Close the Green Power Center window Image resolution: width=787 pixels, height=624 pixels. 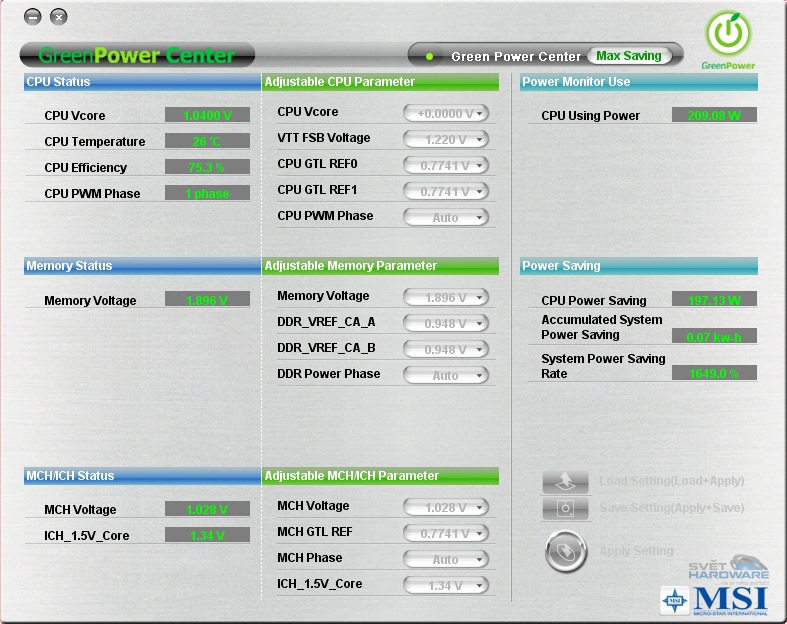pos(59,17)
